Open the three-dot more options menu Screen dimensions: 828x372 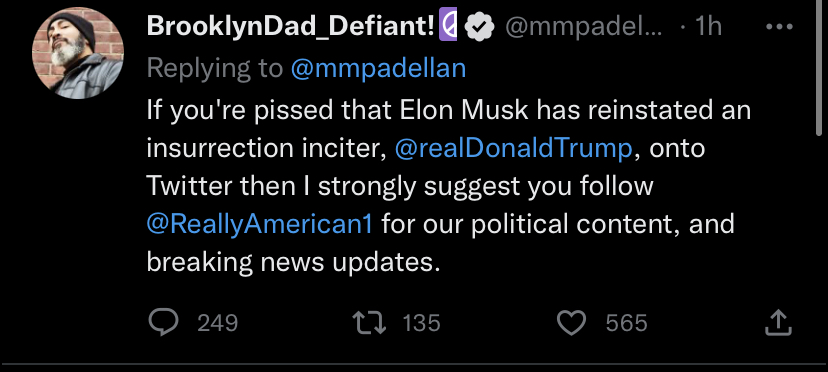pyautogui.click(x=779, y=26)
